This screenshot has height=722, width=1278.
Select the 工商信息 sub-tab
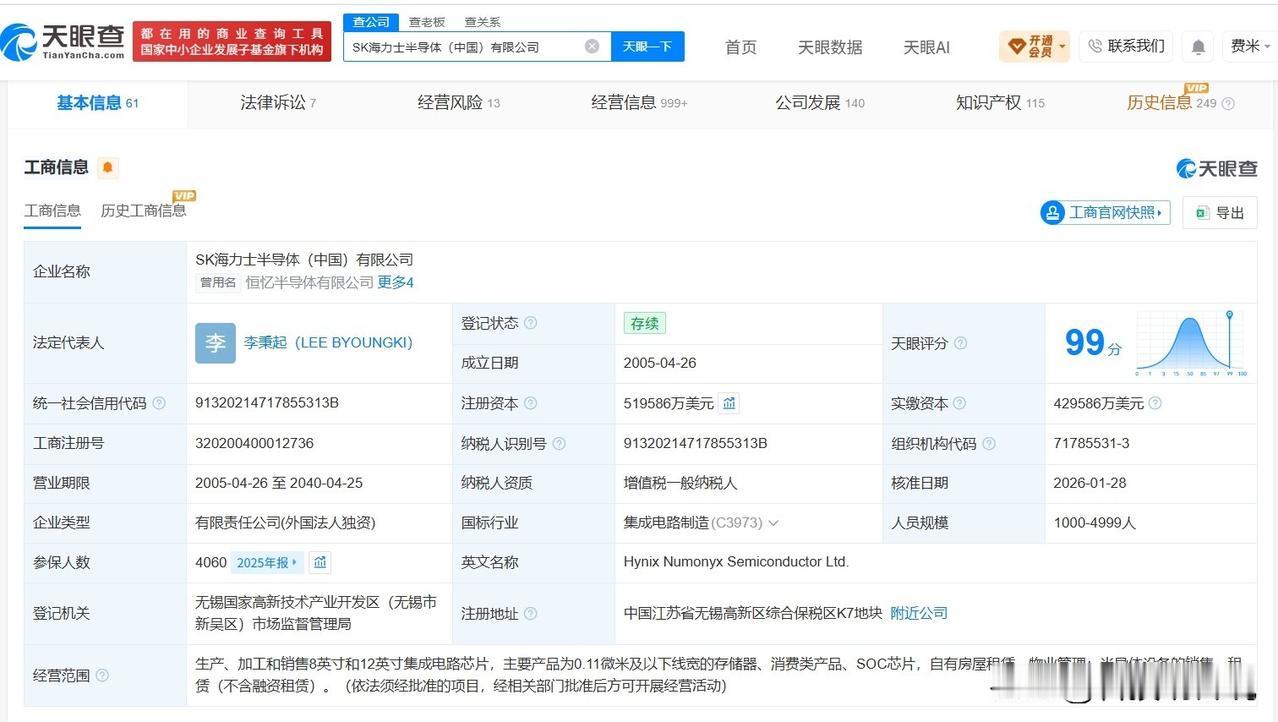tap(52, 210)
